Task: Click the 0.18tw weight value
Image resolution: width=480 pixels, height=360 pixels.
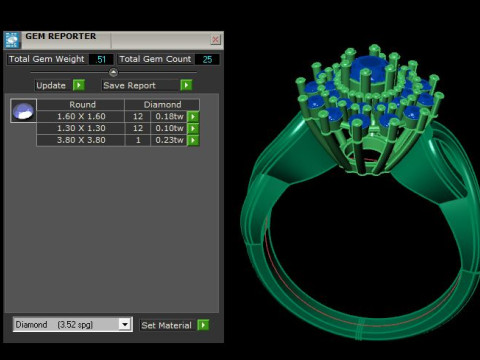Action: point(169,116)
